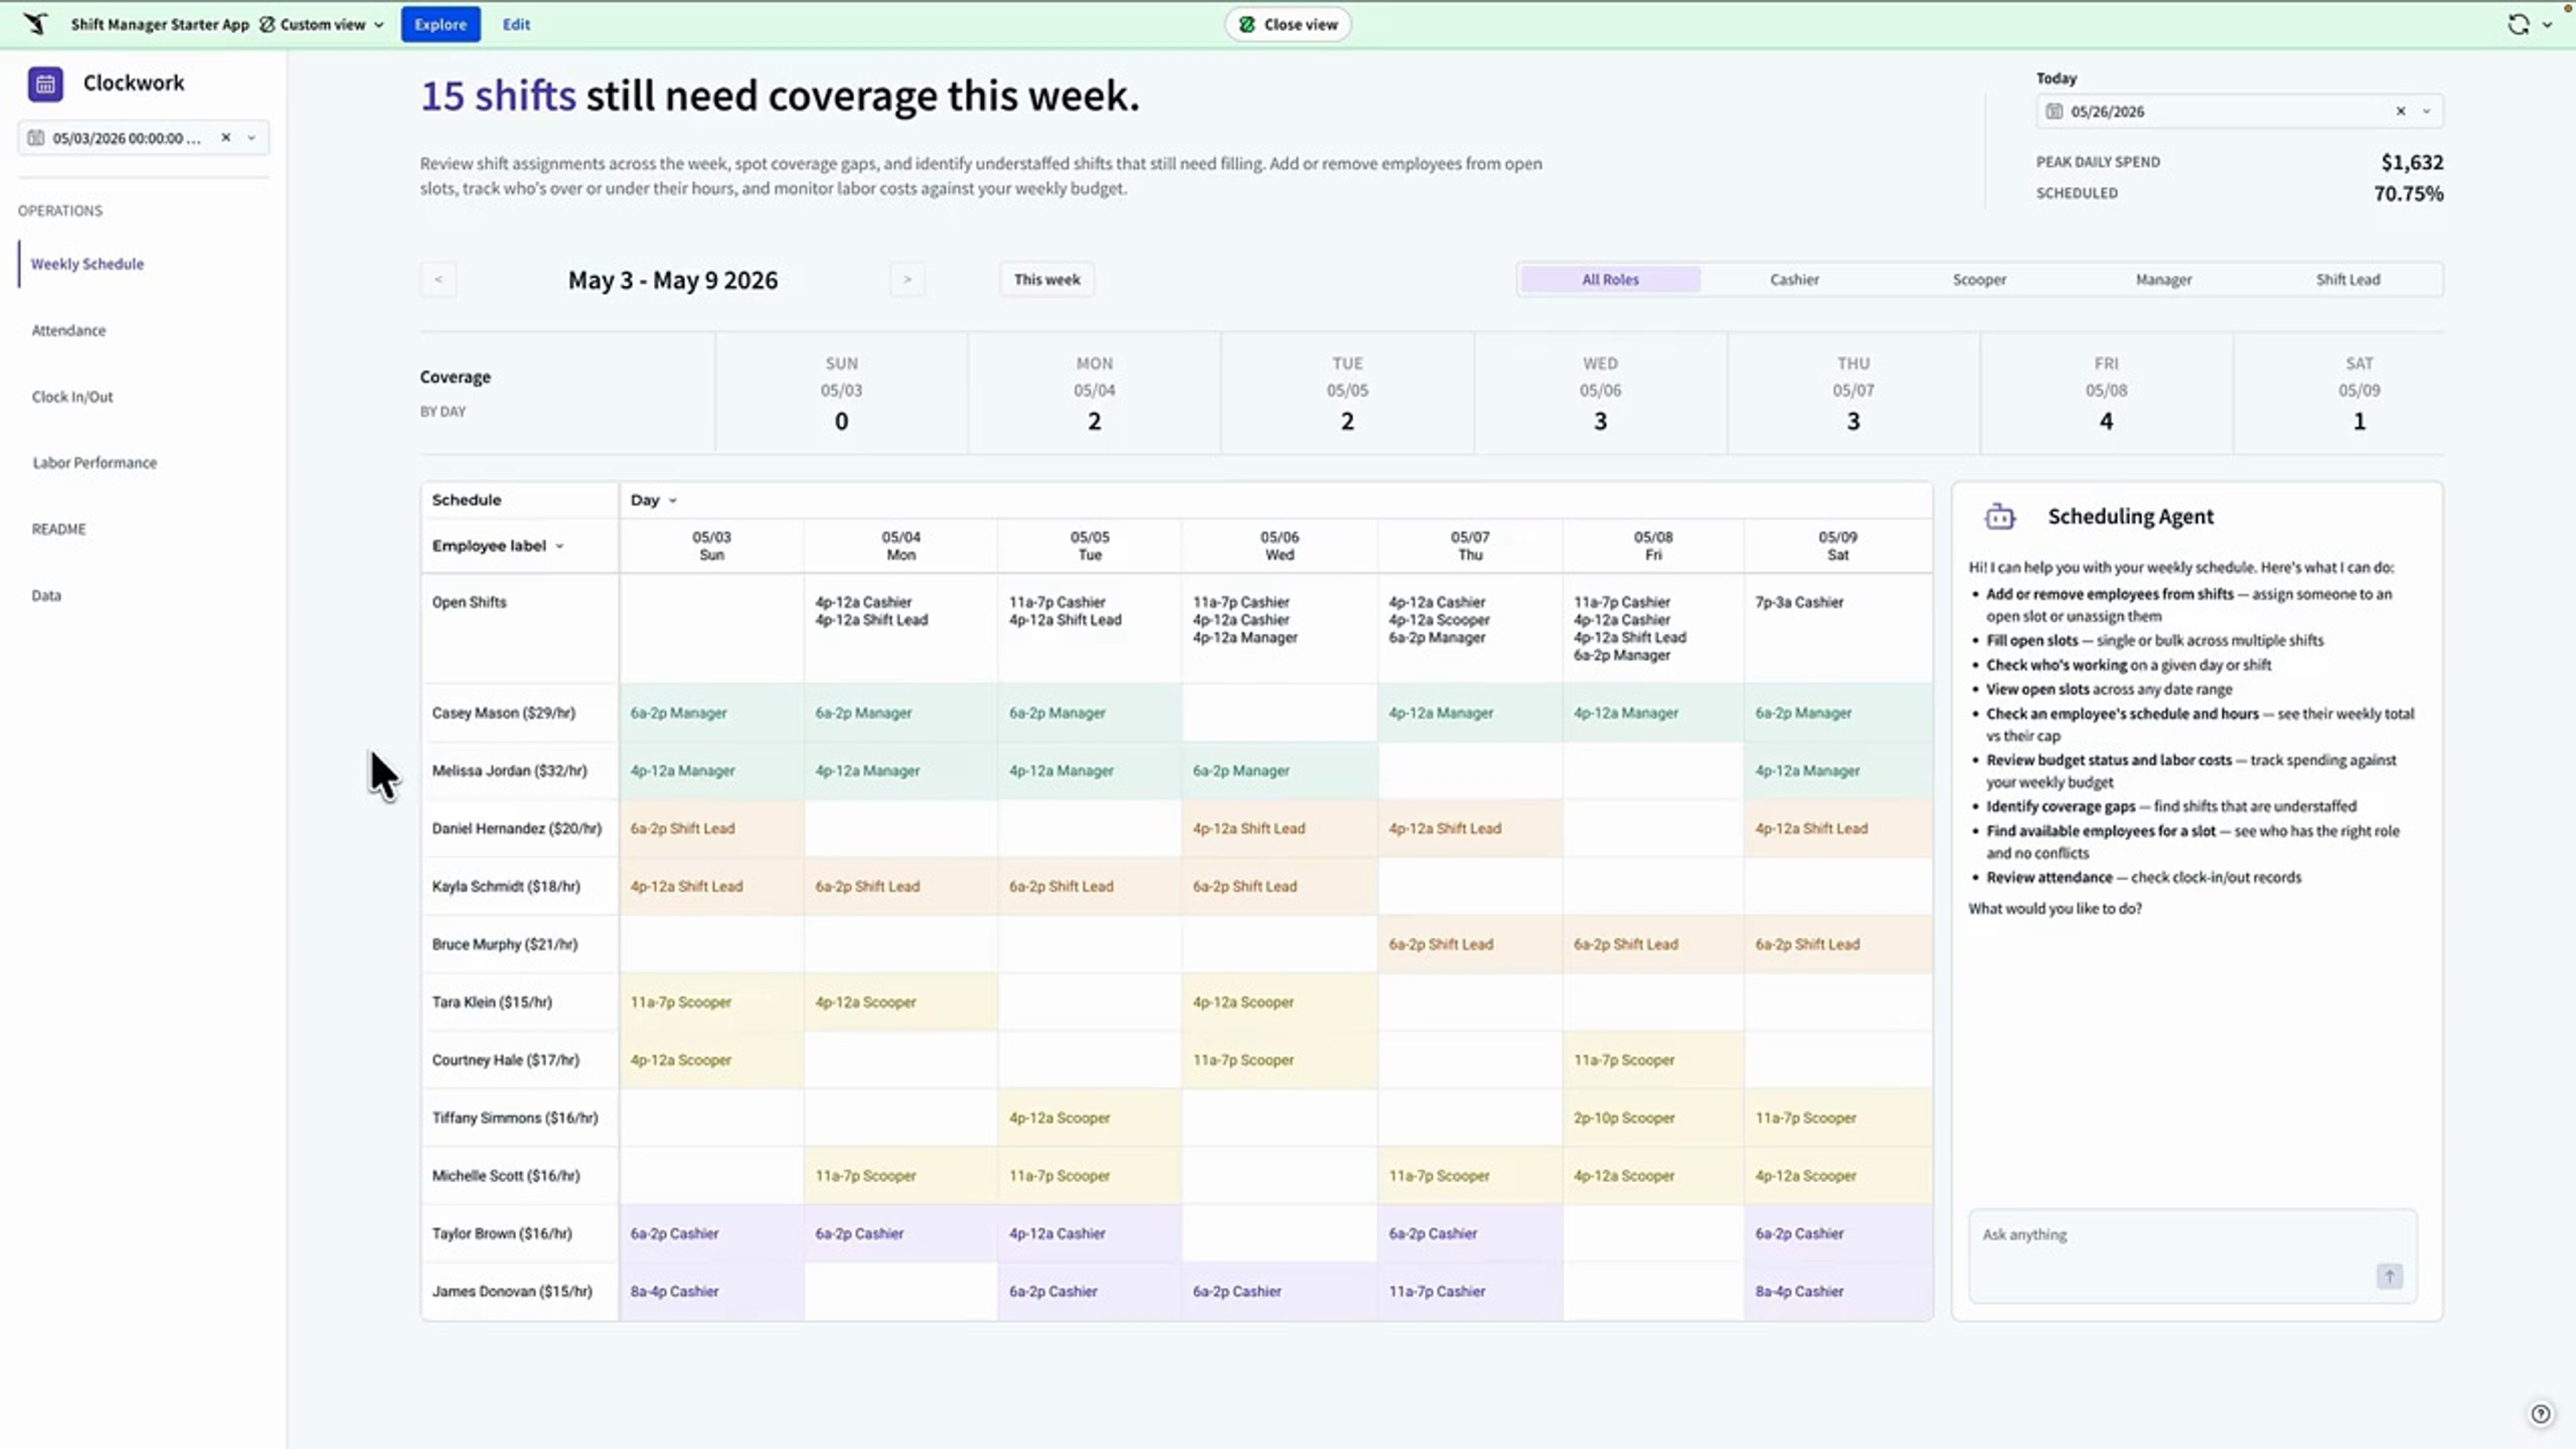Filter schedule by Shift Lead role
The image size is (2576, 1449).
2347,280
